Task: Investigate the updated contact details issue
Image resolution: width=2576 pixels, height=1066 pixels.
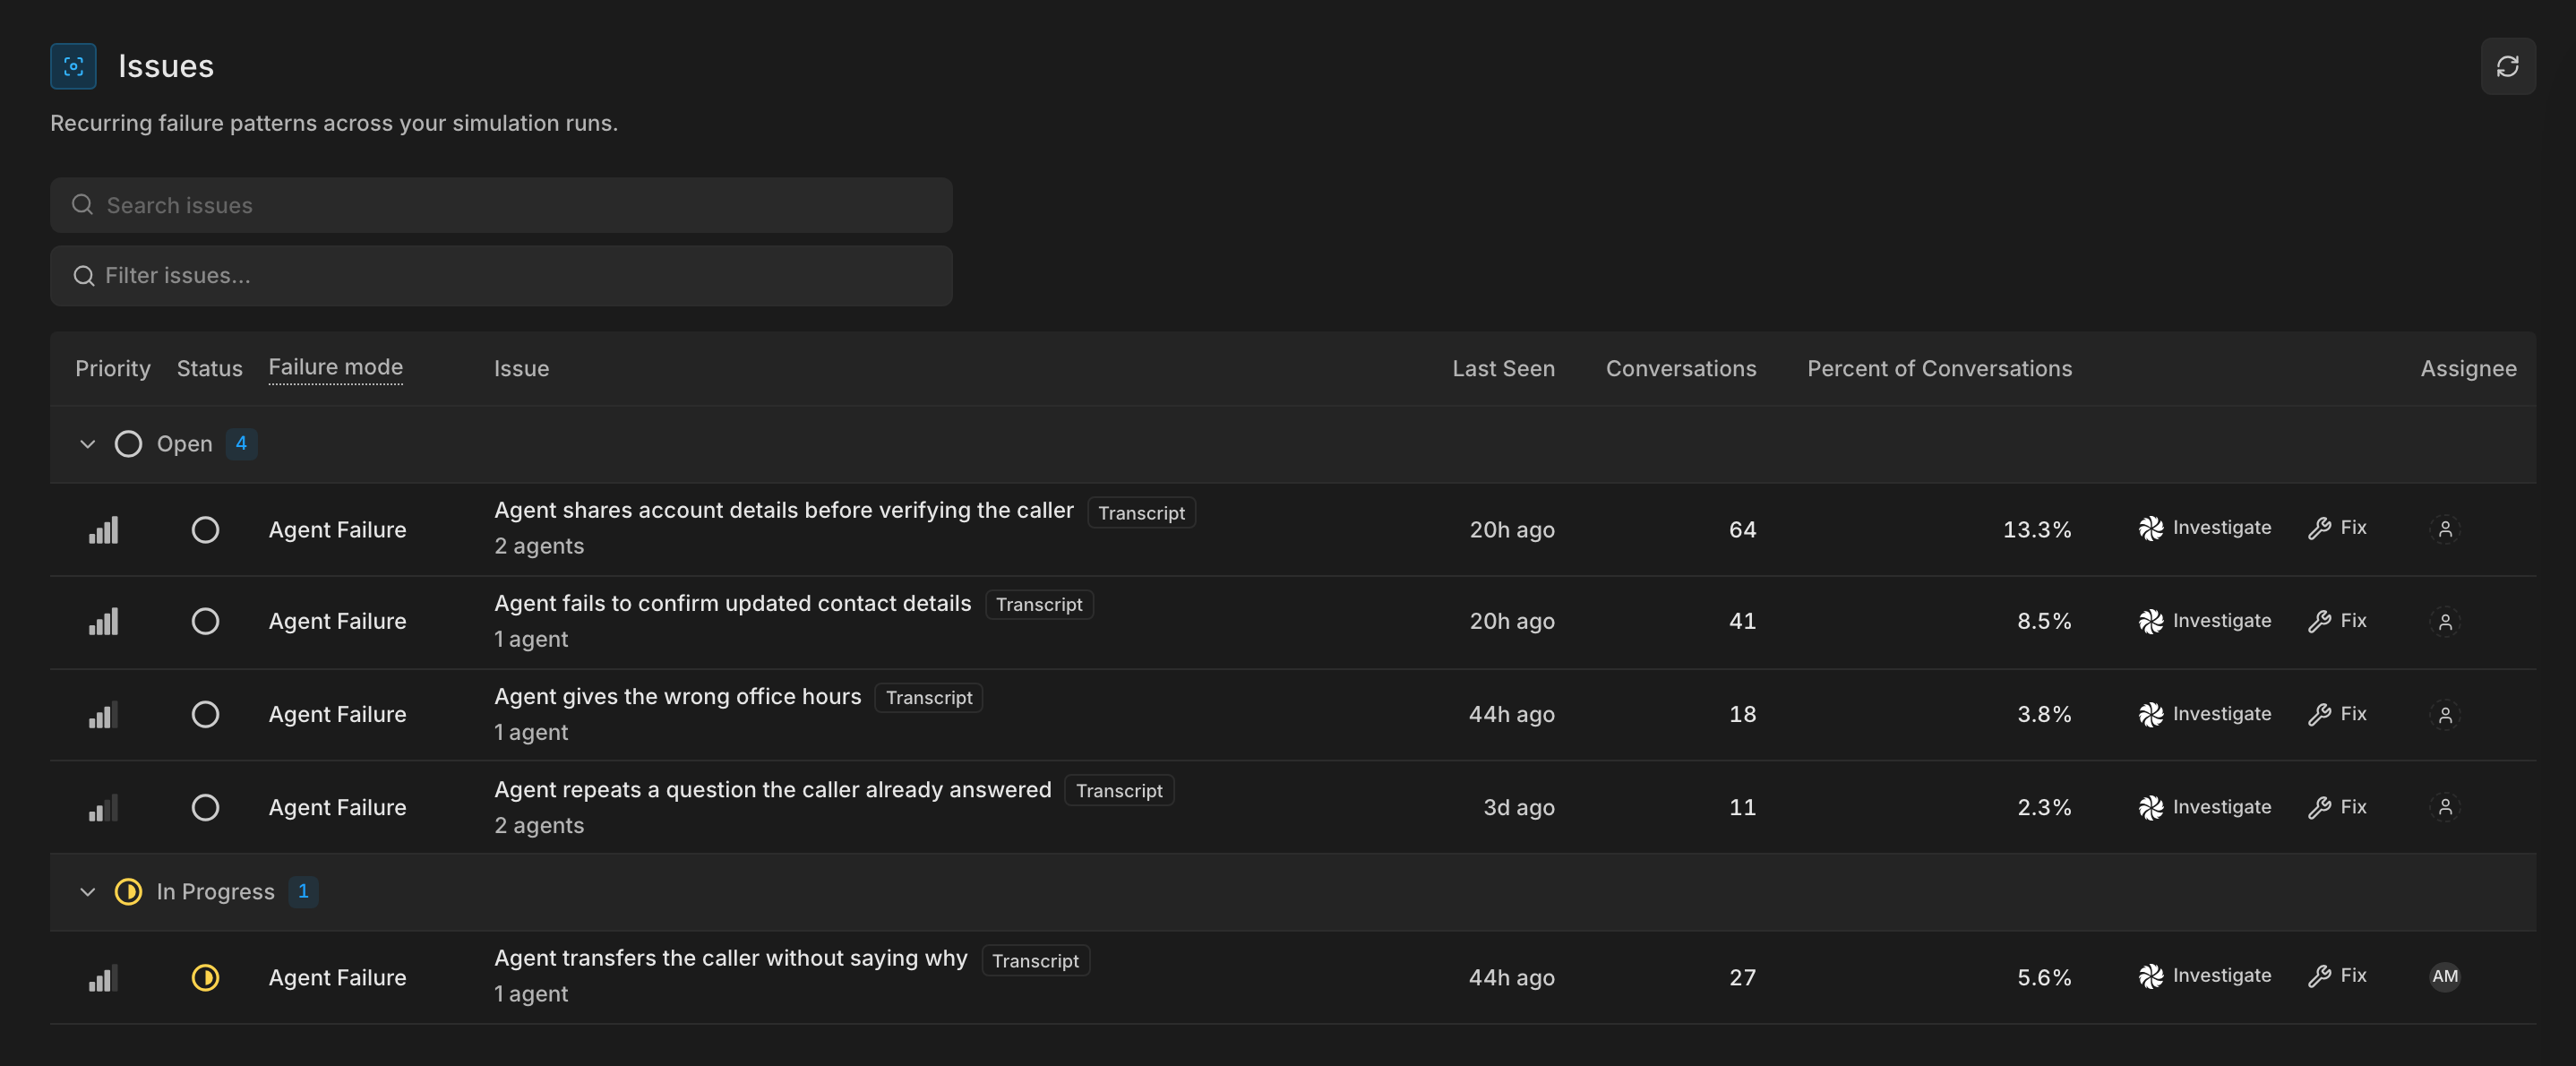Action: tap(2204, 621)
